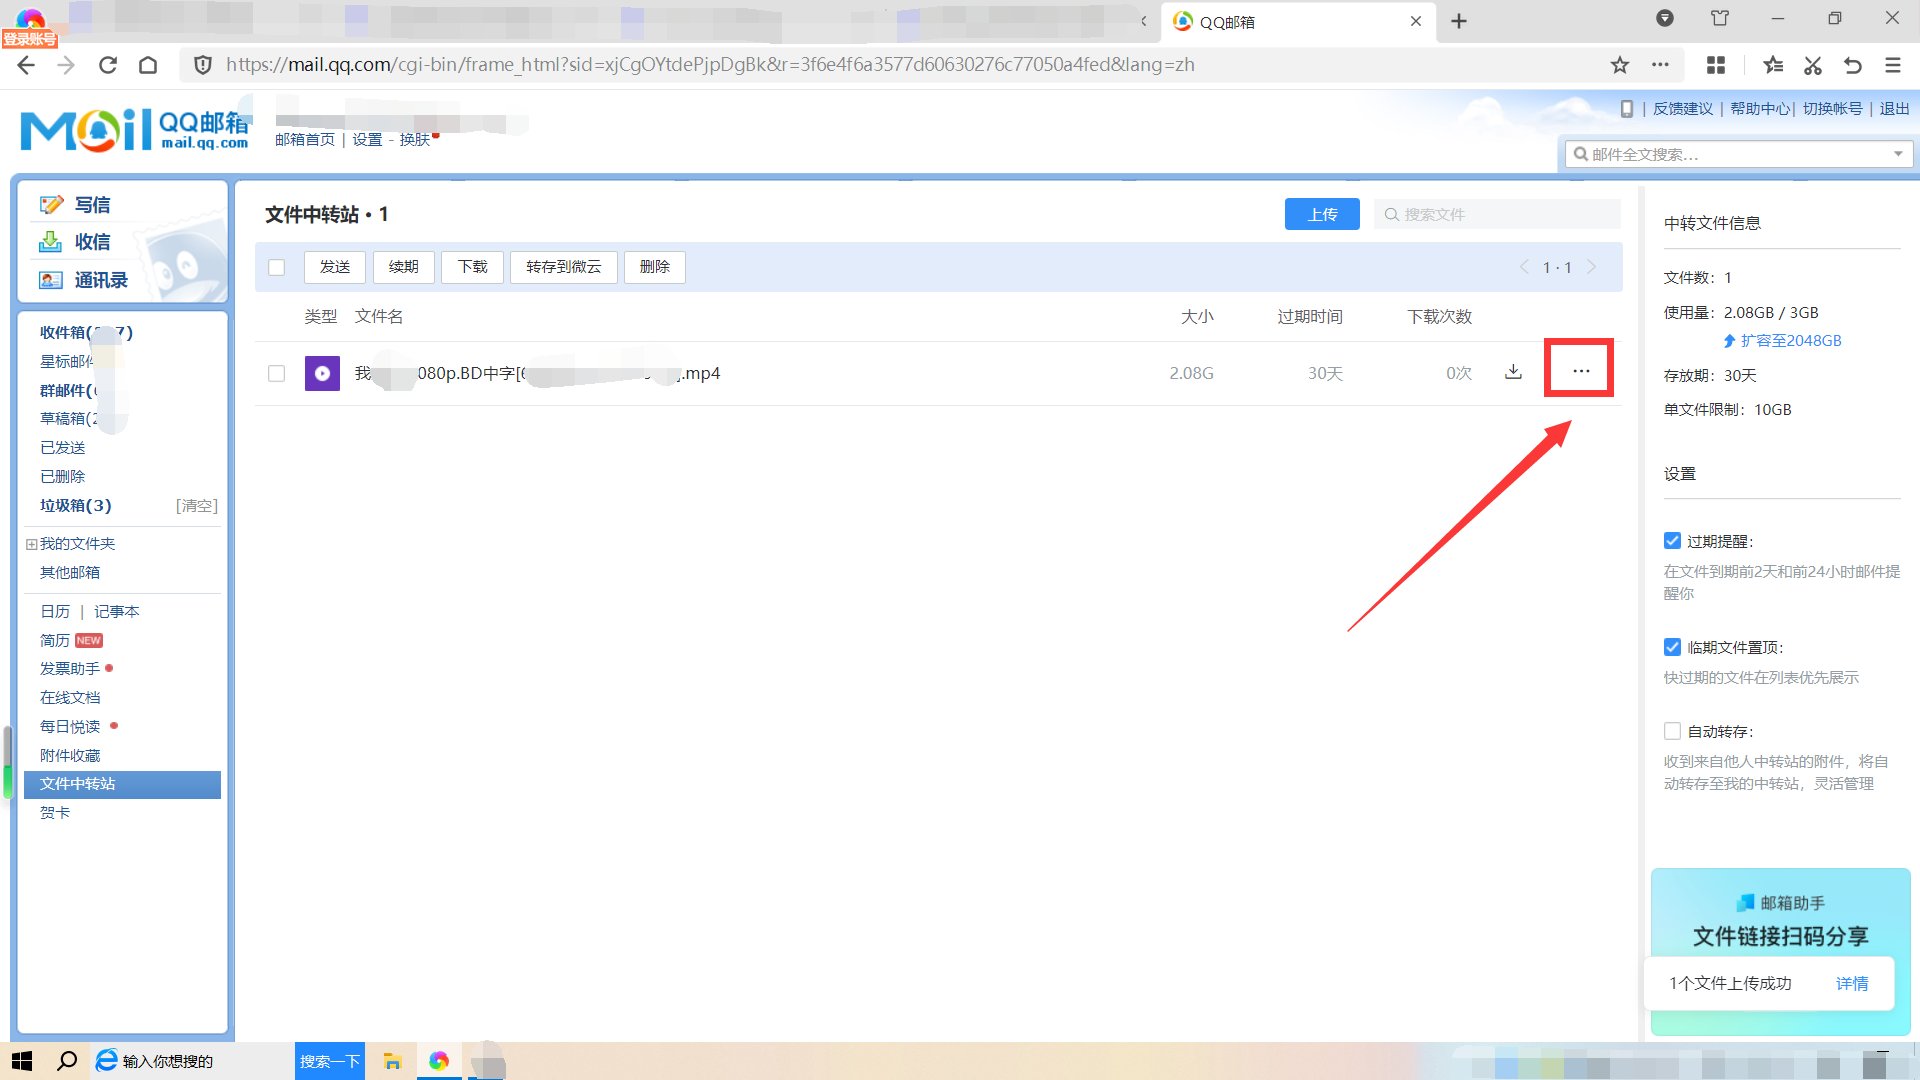
Task: Expand the 我的文件夹 tree node
Action: tap(31, 544)
